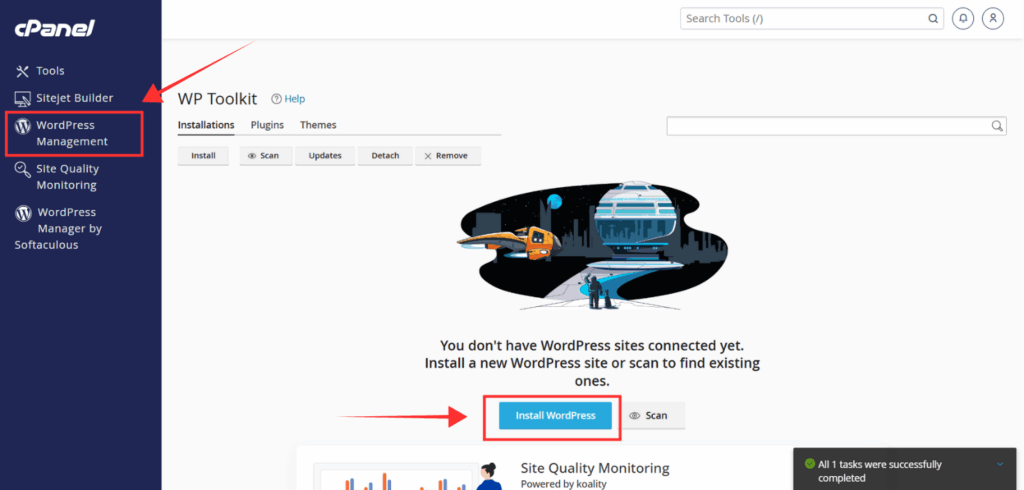This screenshot has width=1024, height=490.
Task: Switch to the Plugins tab
Action: pos(267,125)
